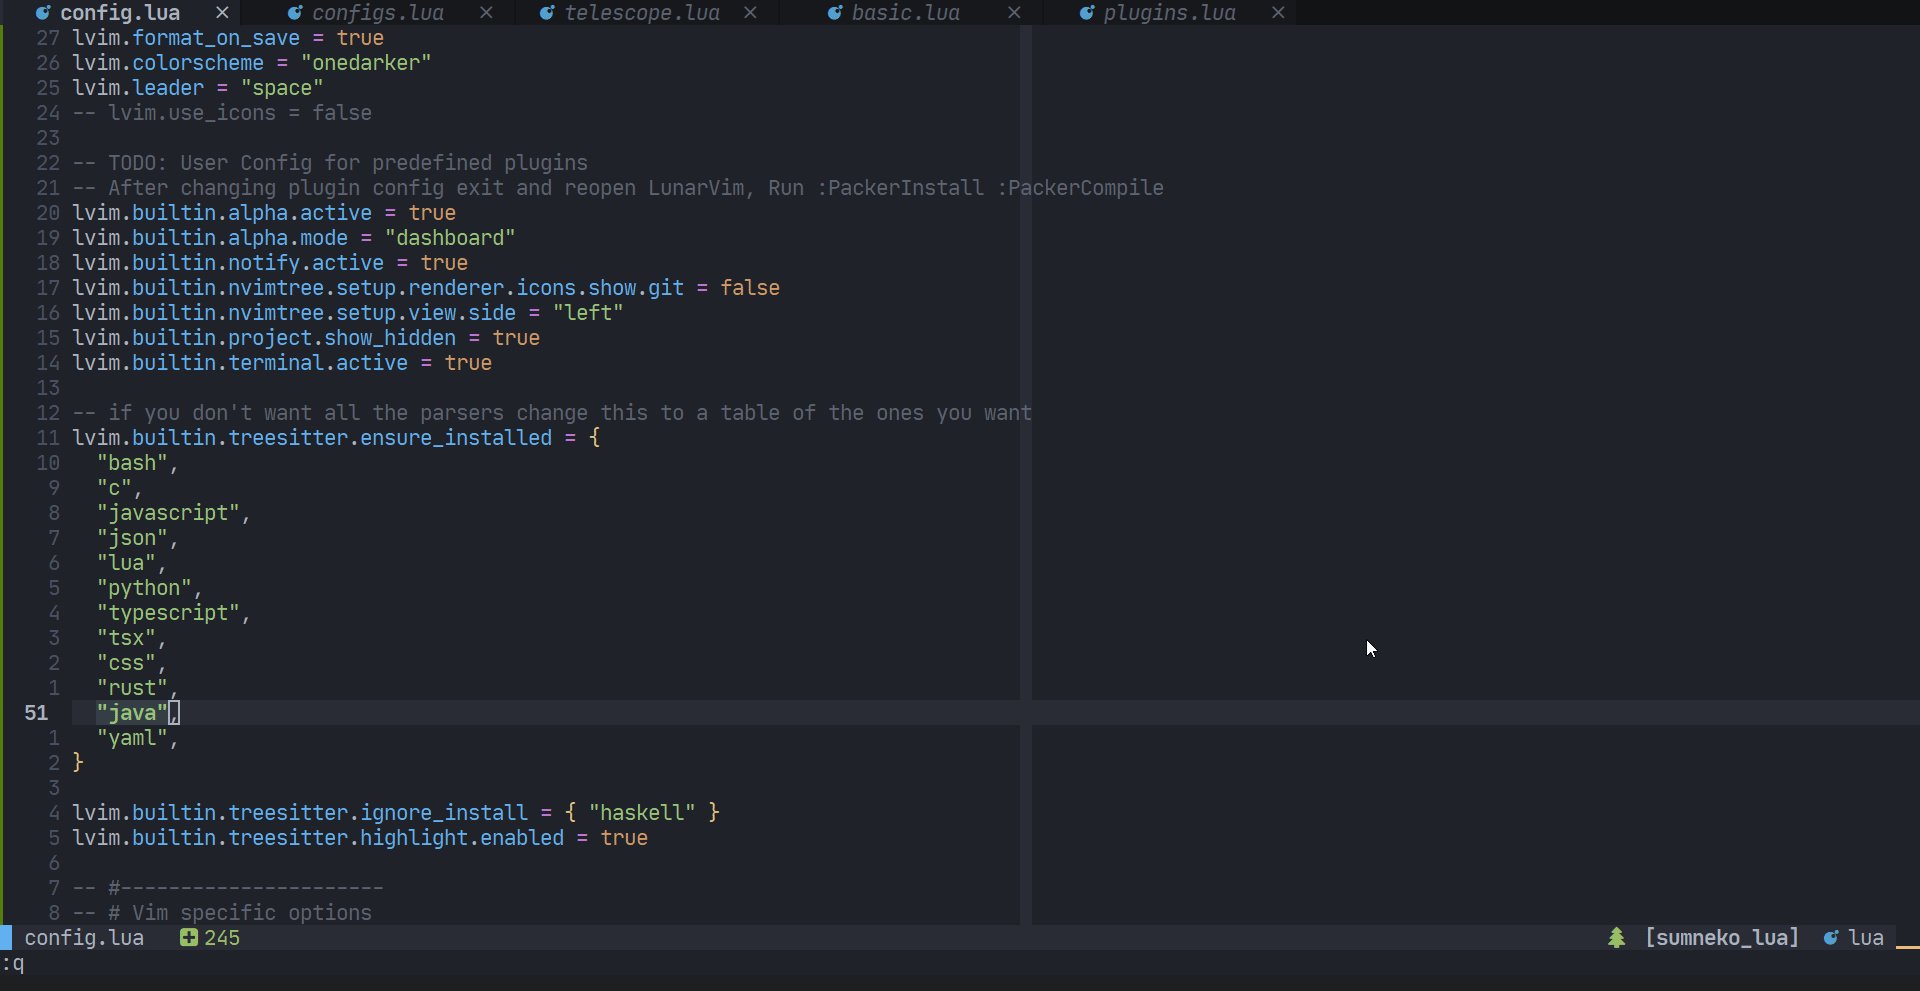Click the "javascript" parser entry
The image size is (1920, 991).
coord(168,513)
